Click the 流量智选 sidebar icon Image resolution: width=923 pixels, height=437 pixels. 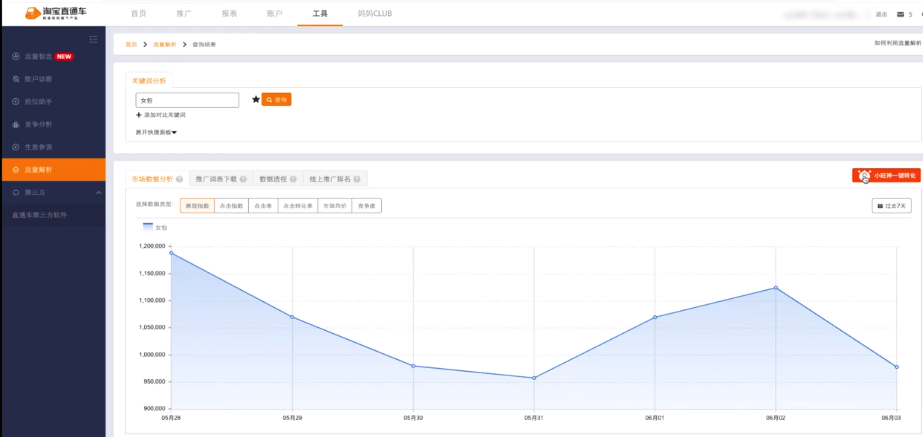16,57
